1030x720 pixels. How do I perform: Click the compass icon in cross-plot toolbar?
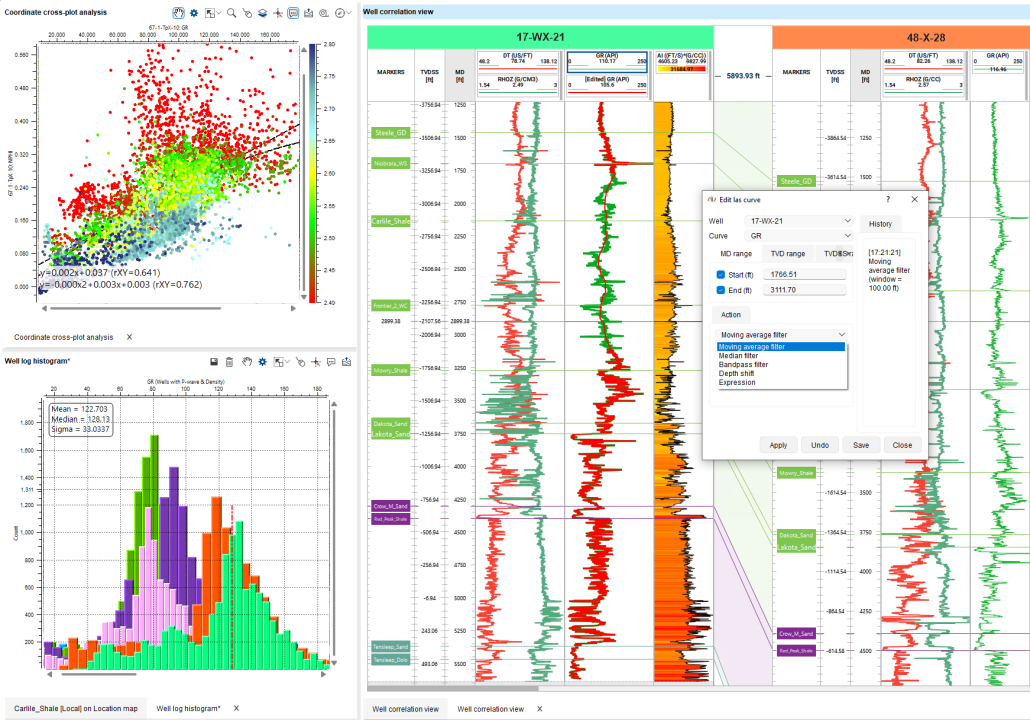(x=340, y=13)
